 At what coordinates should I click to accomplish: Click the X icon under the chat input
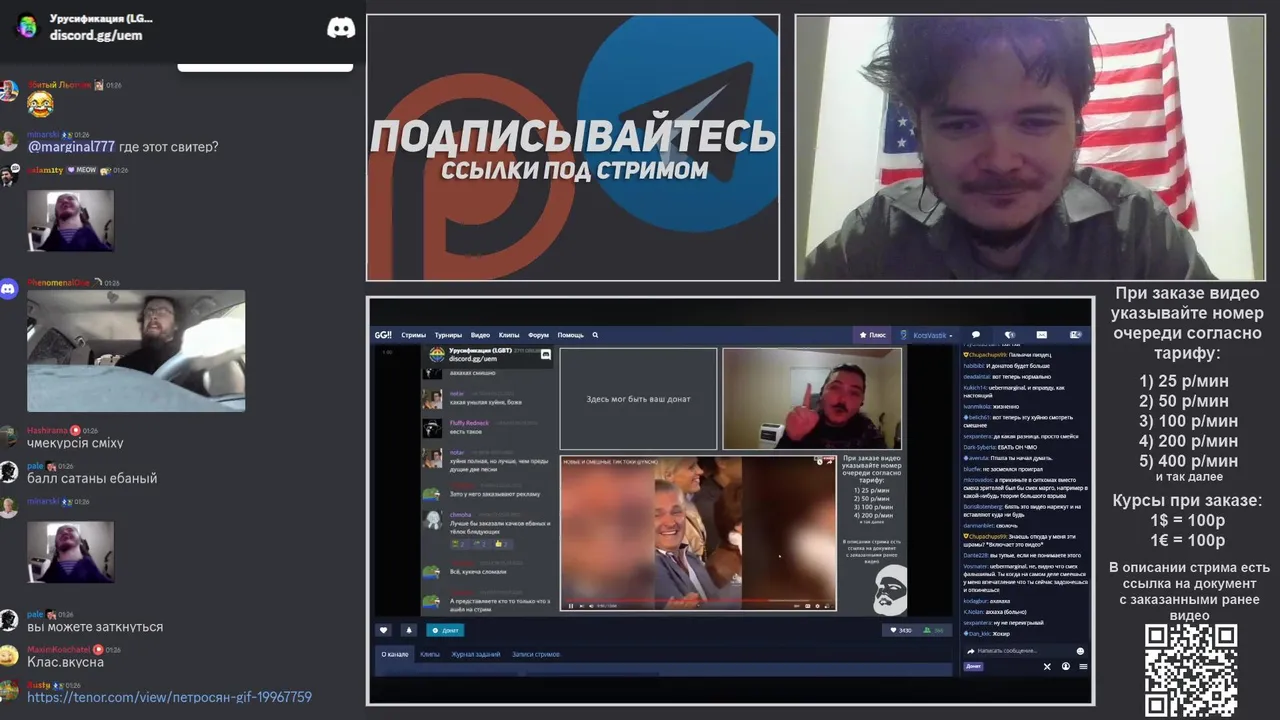pos(1047,666)
